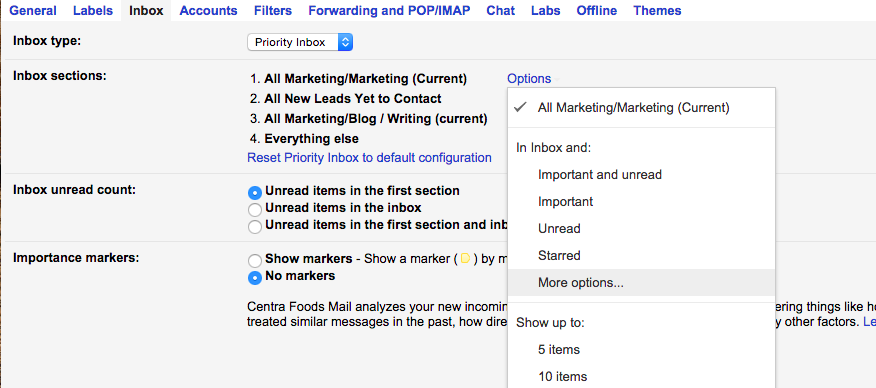
Task: Open the General settings tab
Action: [x=32, y=11]
